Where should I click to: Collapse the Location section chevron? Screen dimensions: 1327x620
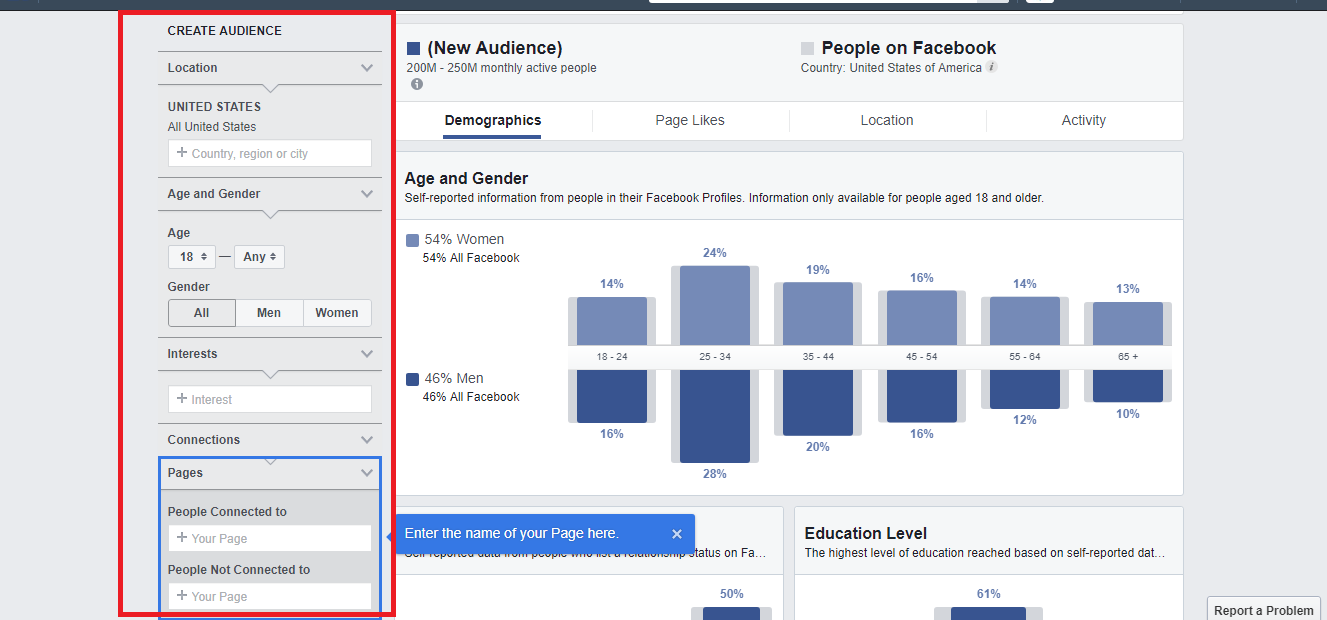(x=367, y=68)
